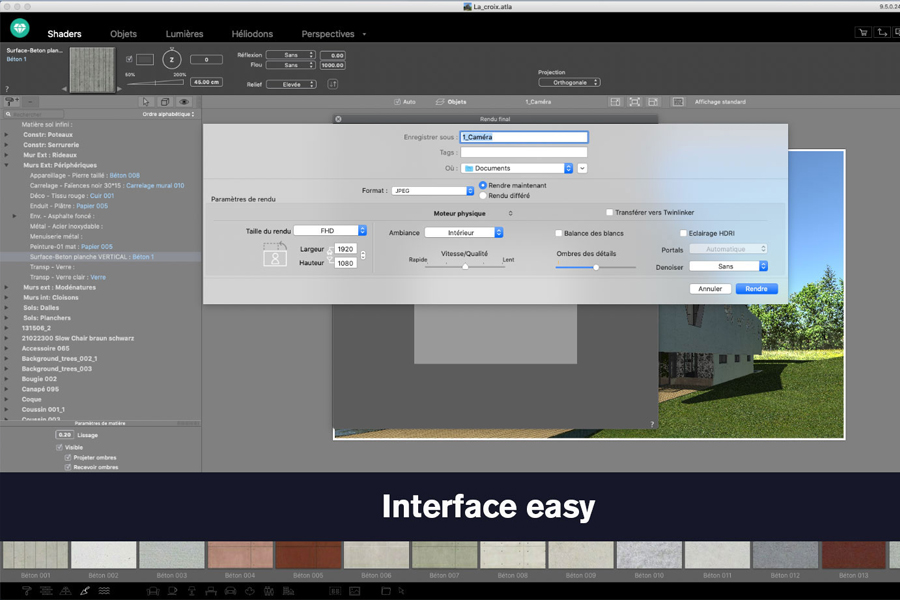Click the Rendre button

pos(756,289)
